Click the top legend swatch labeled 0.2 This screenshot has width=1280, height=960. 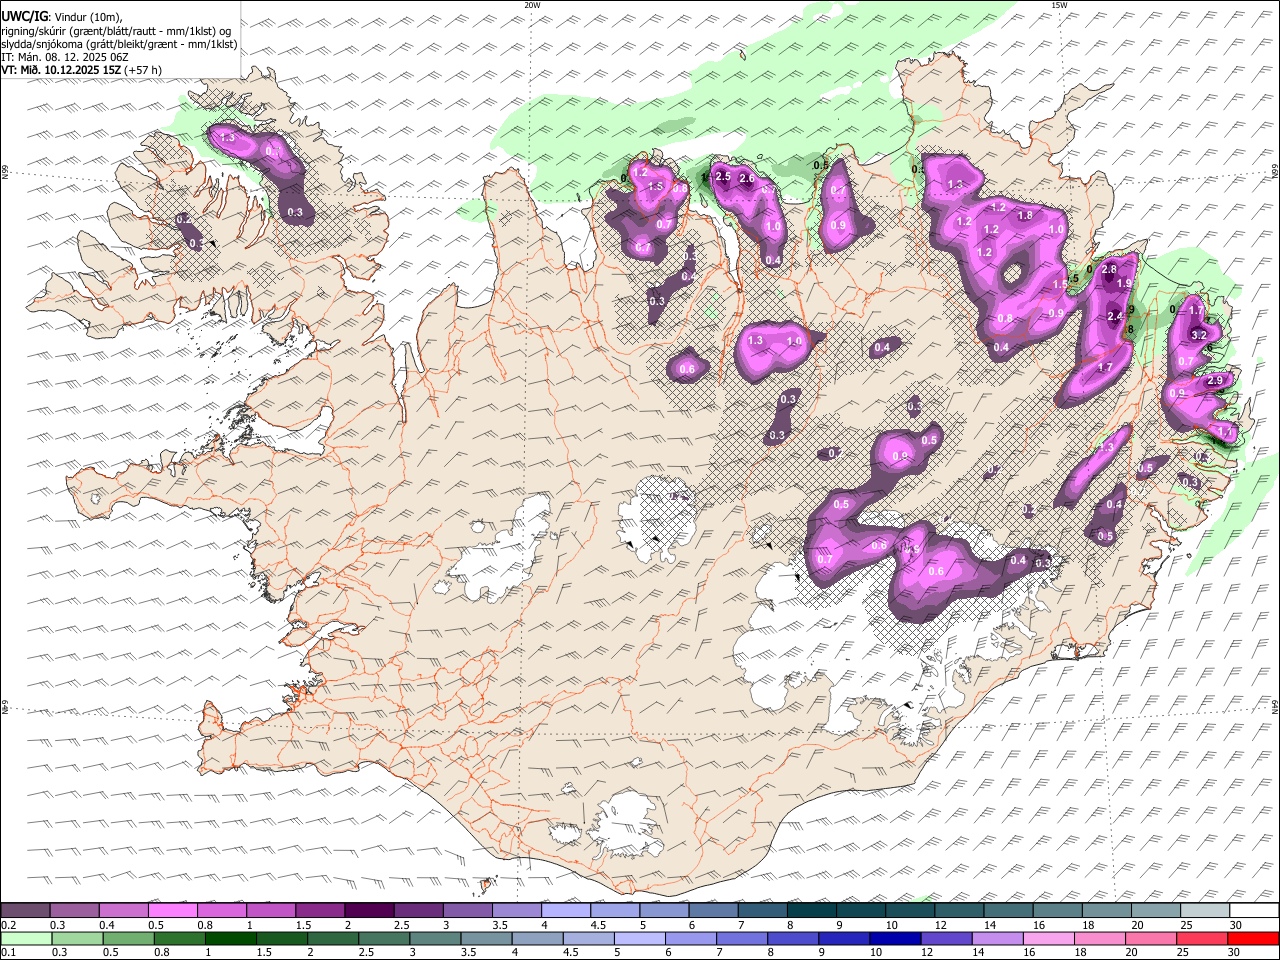pos(26,911)
